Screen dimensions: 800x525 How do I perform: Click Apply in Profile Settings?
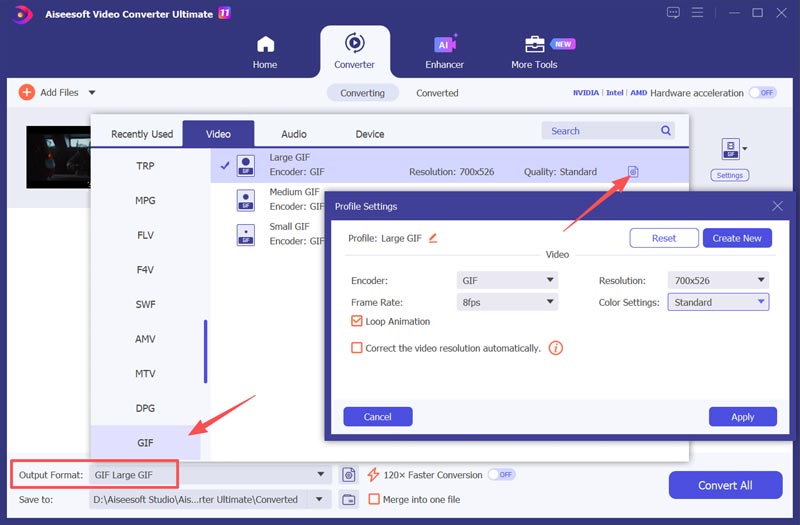tap(742, 417)
